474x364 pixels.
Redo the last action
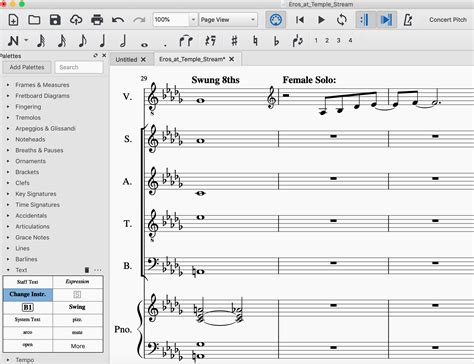click(139, 20)
